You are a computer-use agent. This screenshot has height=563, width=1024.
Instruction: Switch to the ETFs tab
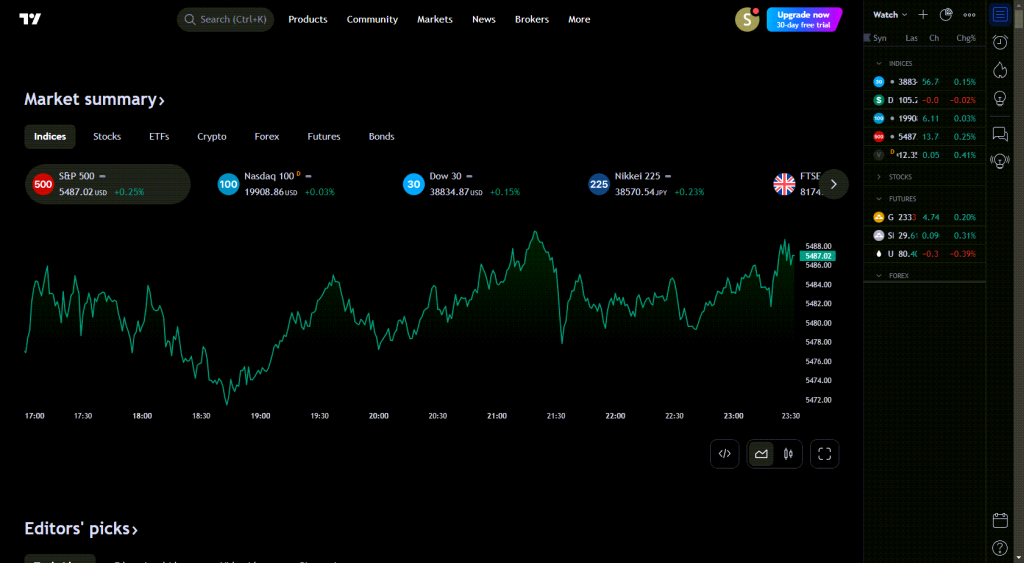159,137
